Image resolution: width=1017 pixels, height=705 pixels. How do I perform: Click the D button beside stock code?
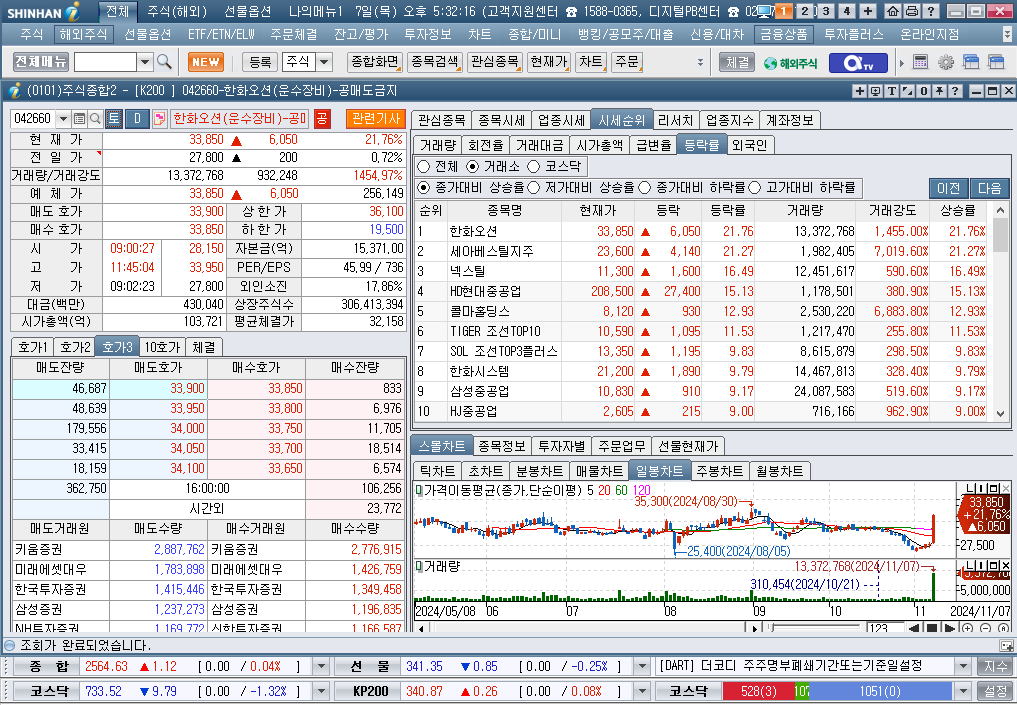click(x=137, y=119)
